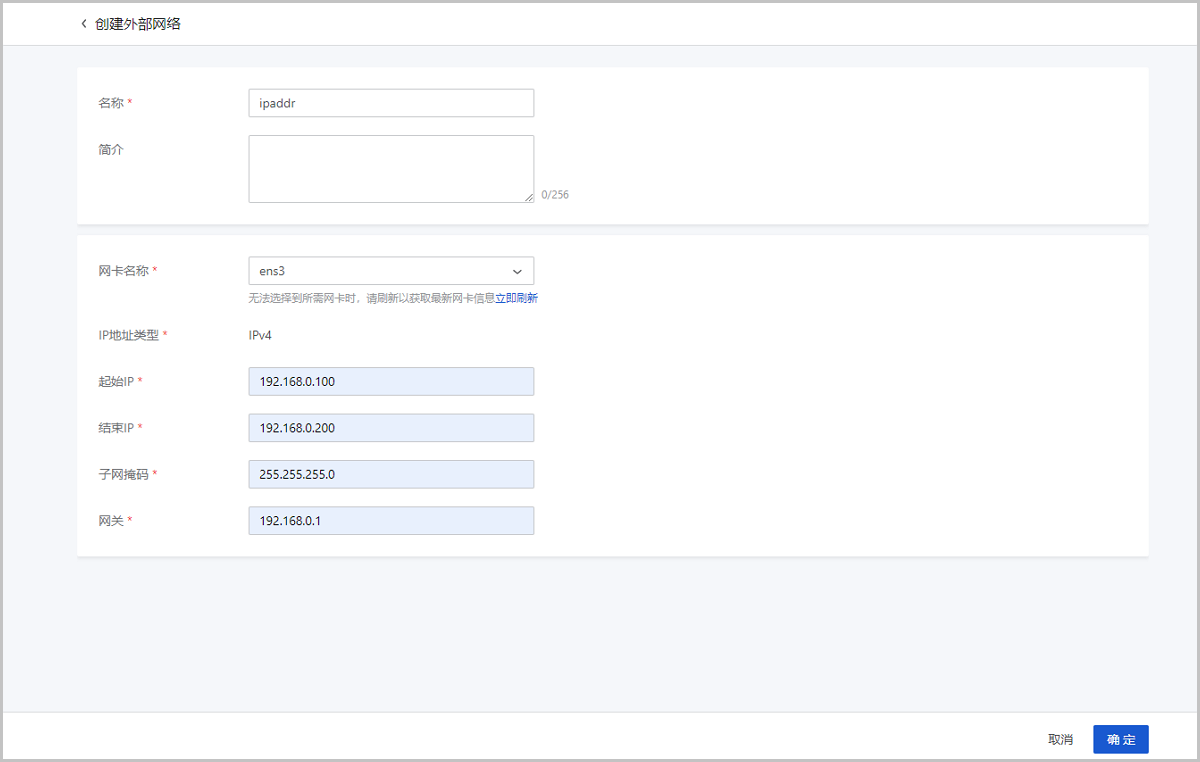Select ens3 in the NIC combo box
This screenshot has width=1200, height=762.
click(x=390, y=270)
